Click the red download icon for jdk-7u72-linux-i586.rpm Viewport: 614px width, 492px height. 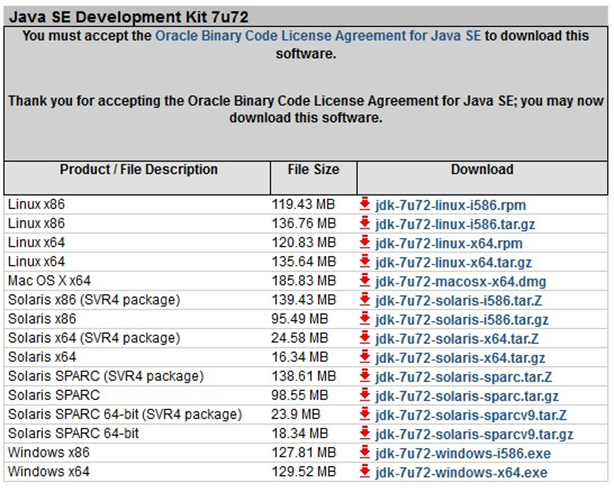coord(365,205)
